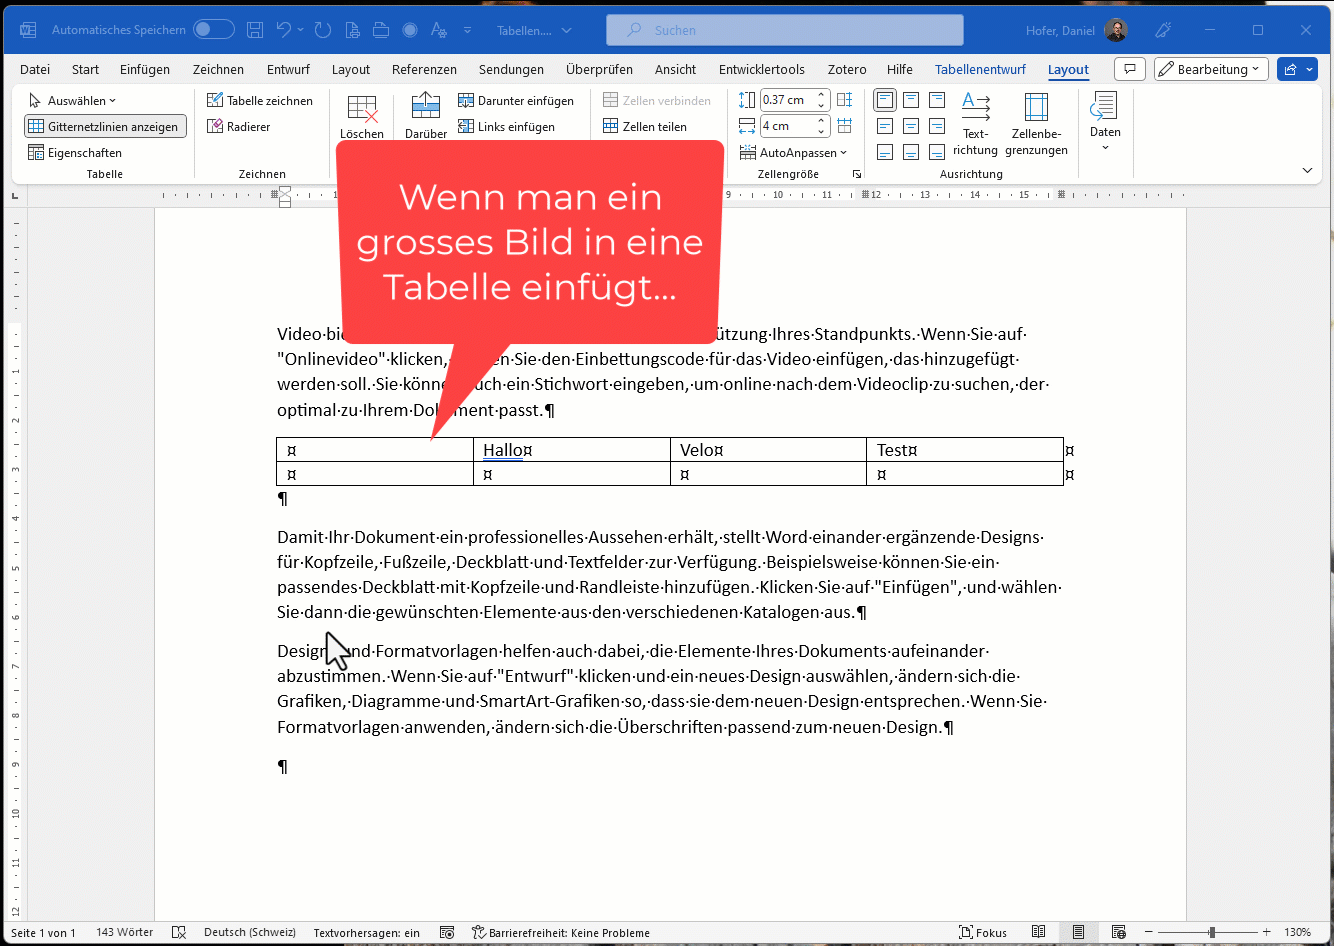Viewport: 1334px width, 946px height.
Task: Open Zellenbegrenzungen cell margins
Action: [1036, 108]
